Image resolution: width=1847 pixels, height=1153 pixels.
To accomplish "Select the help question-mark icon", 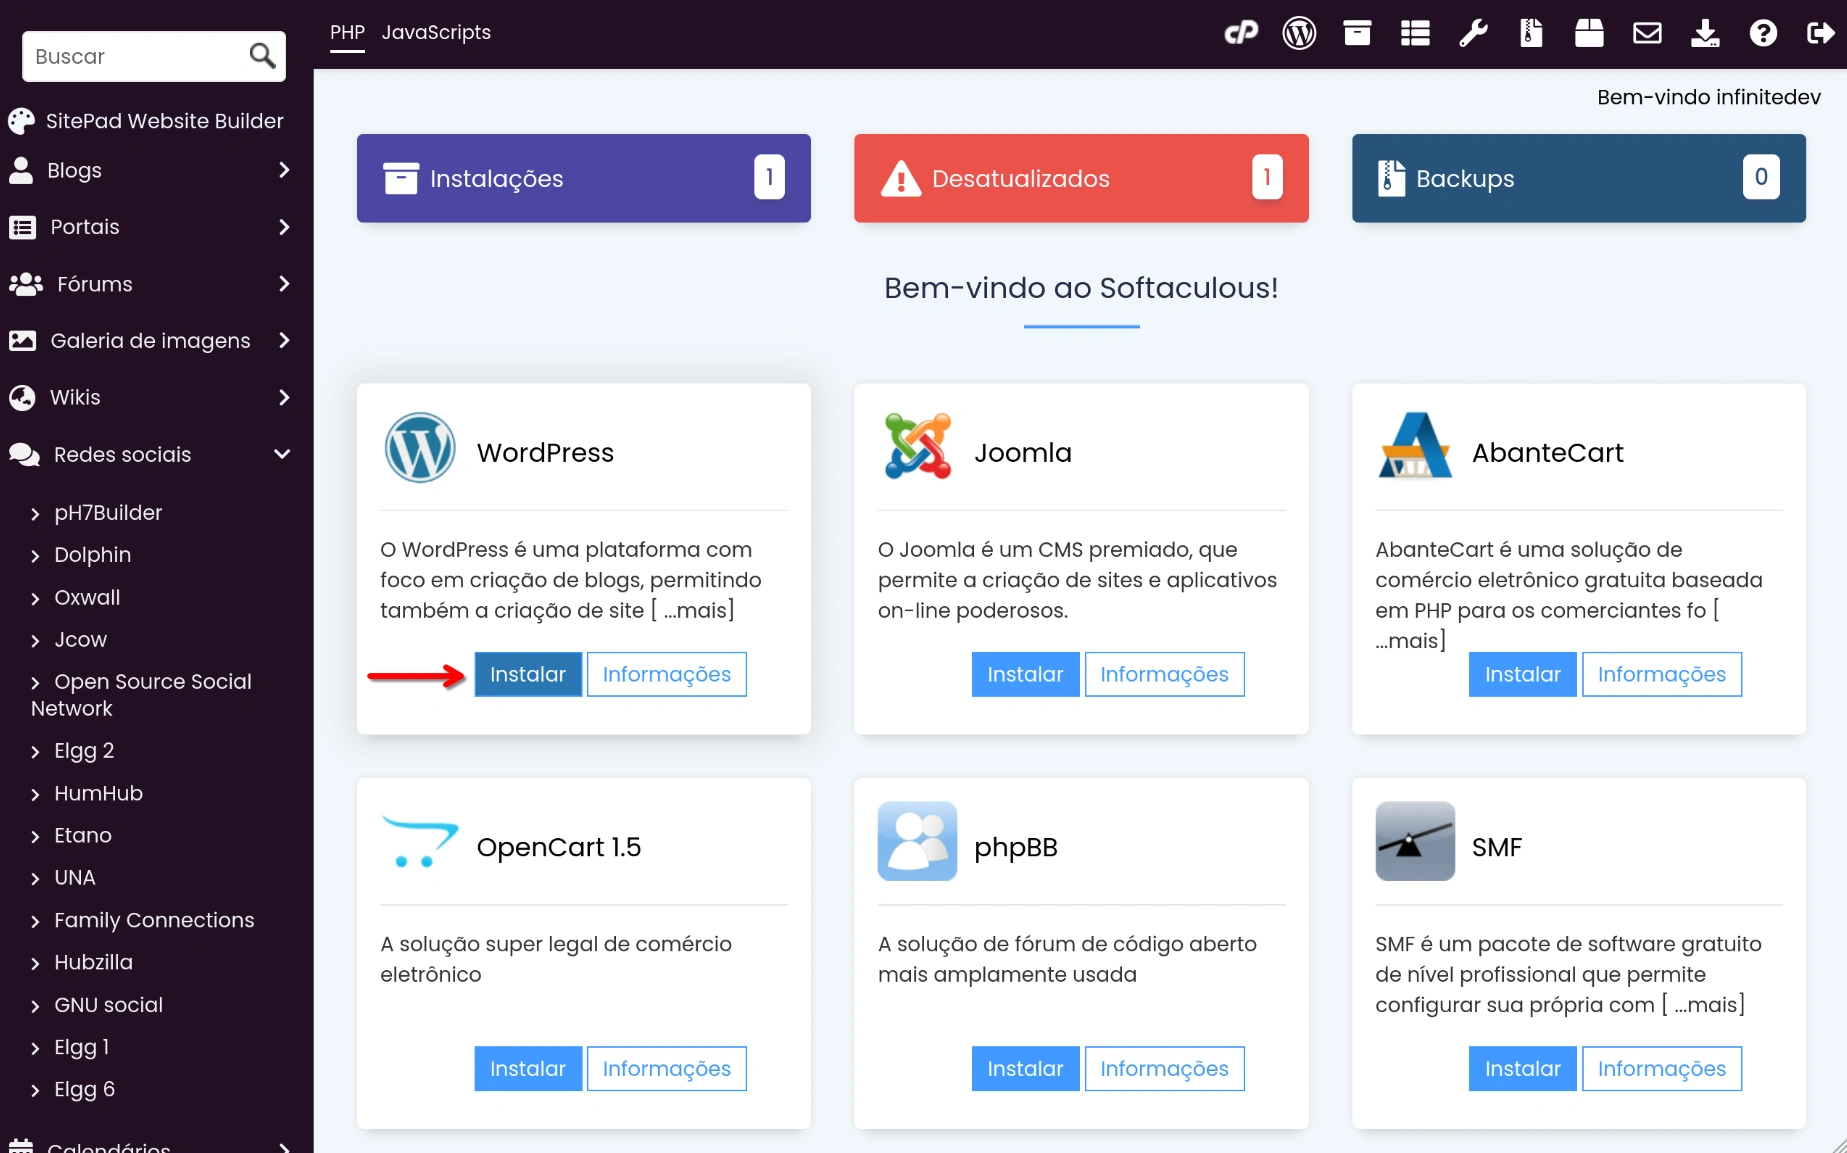I will coord(1762,32).
